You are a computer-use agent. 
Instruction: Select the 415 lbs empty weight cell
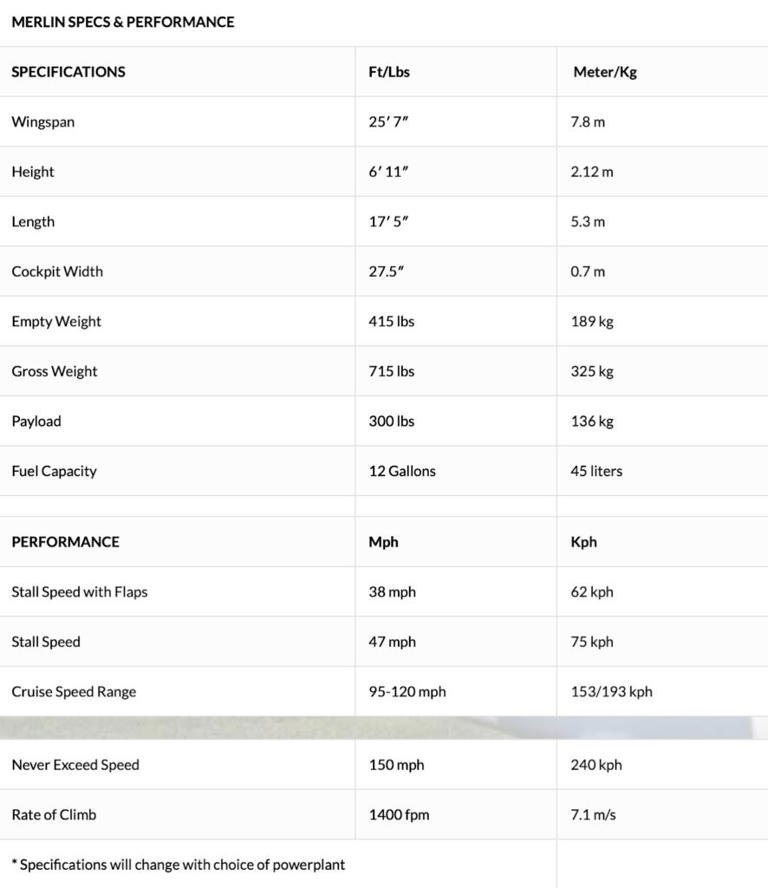[x=391, y=322]
